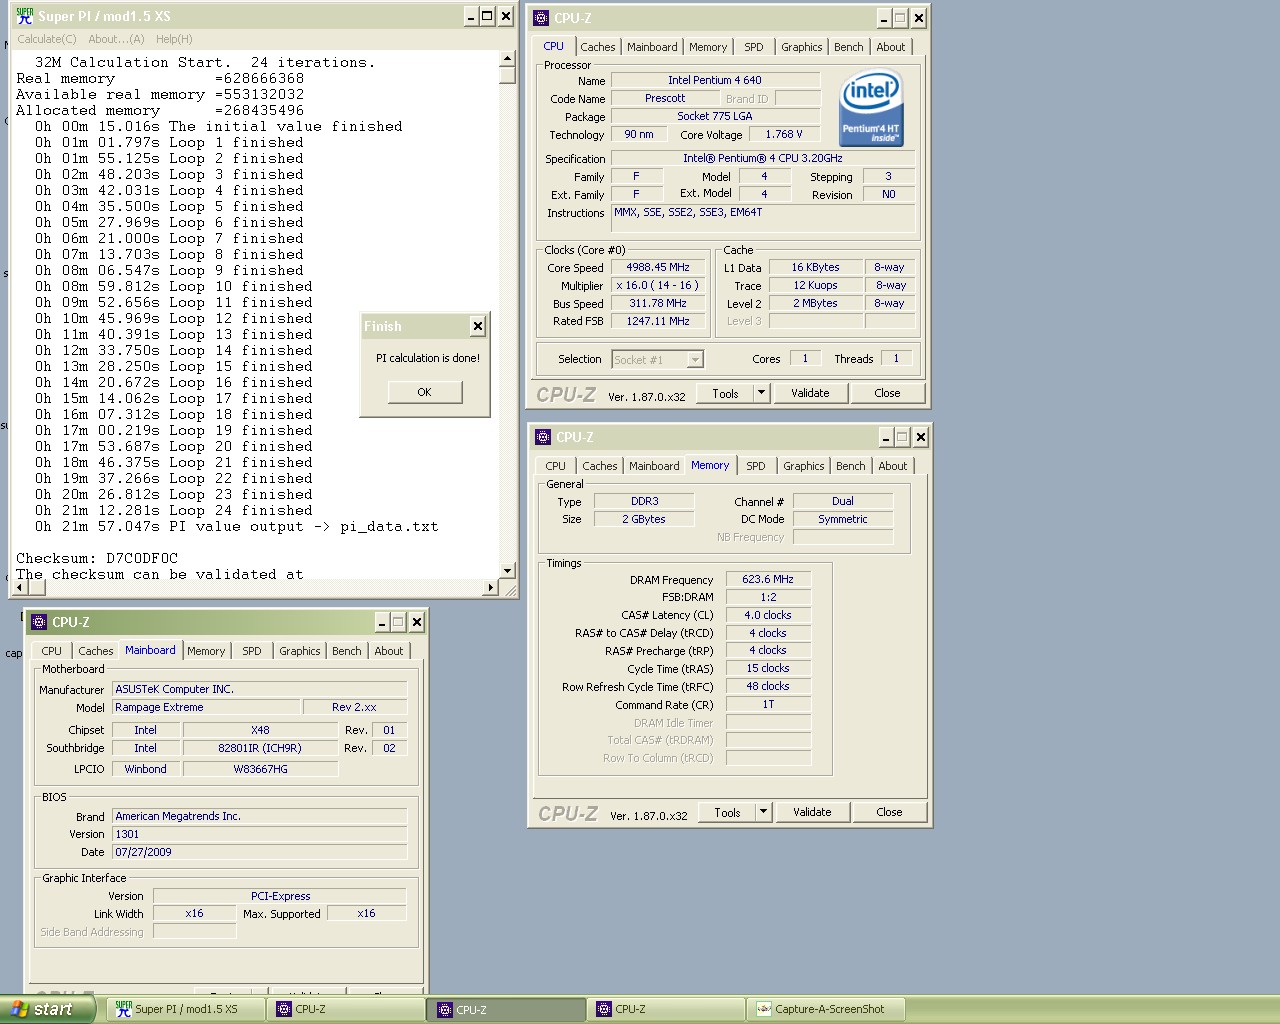The height and width of the screenshot is (1024, 1280).
Task: Click the top CPU-Z window's title icon
Action: [541, 18]
